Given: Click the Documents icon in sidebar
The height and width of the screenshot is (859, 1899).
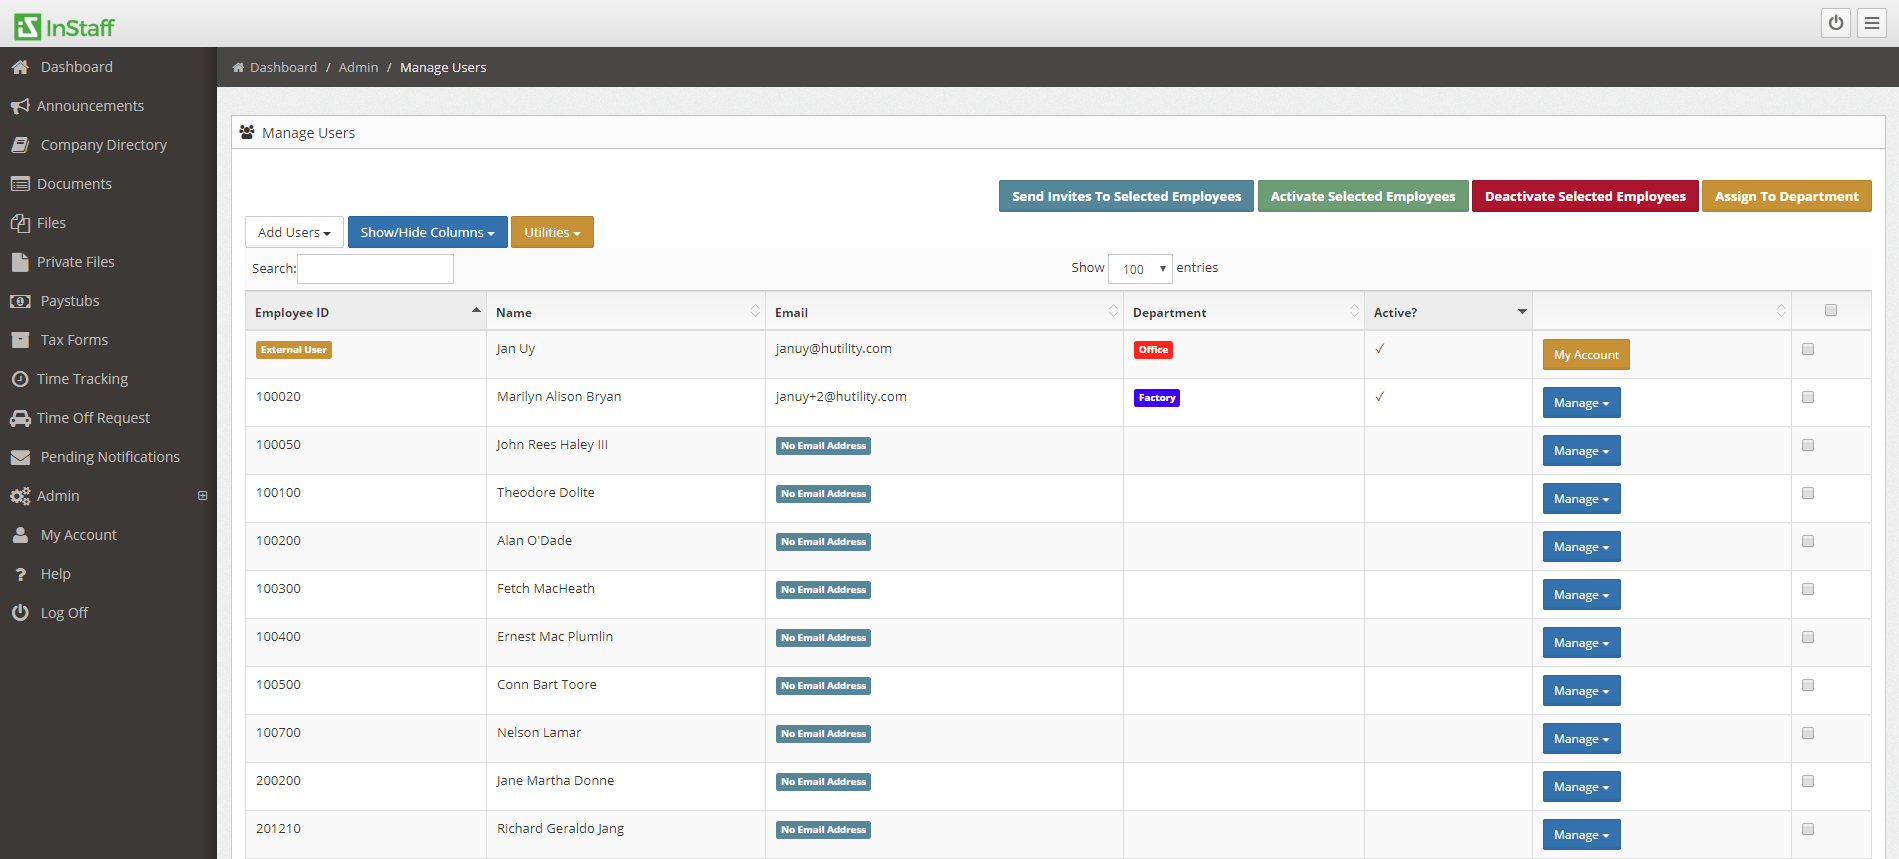Looking at the screenshot, I should 20,184.
